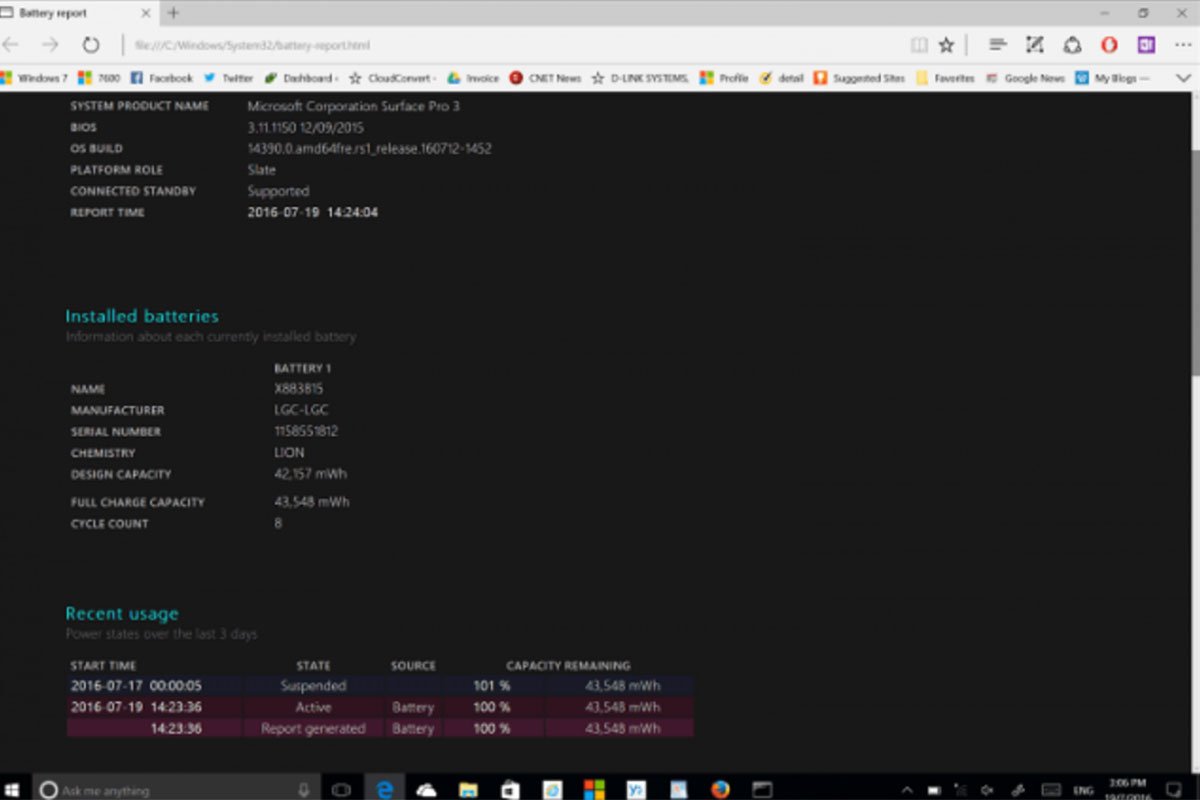
Task: Show hidden system tray icons chevron
Action: 907,789
